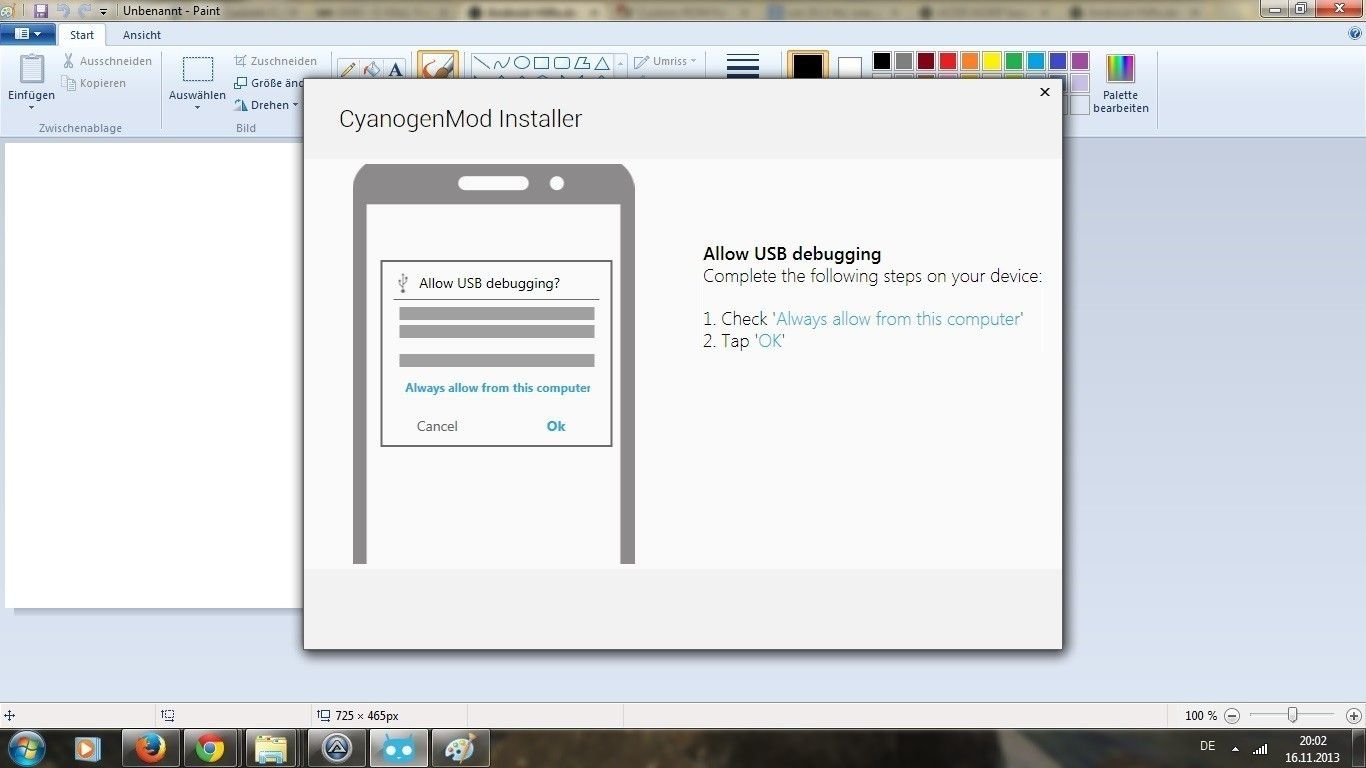
Task: Choose the polygon shape
Action: coord(582,62)
